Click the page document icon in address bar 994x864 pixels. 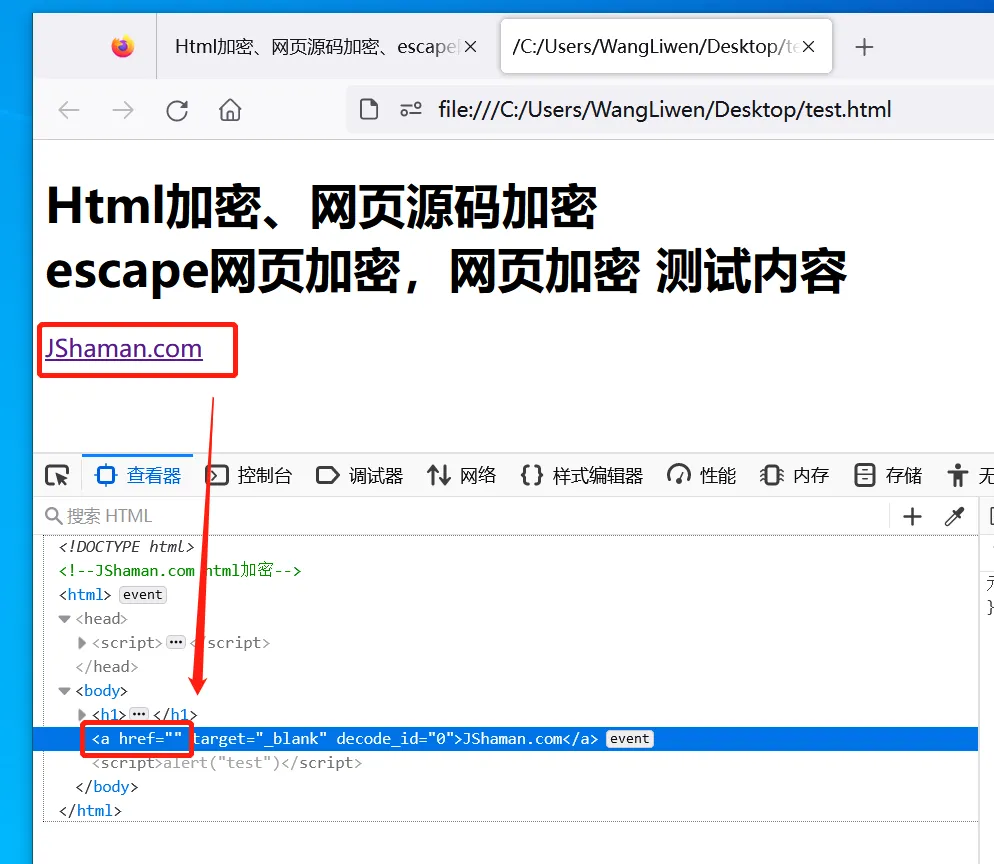369,110
